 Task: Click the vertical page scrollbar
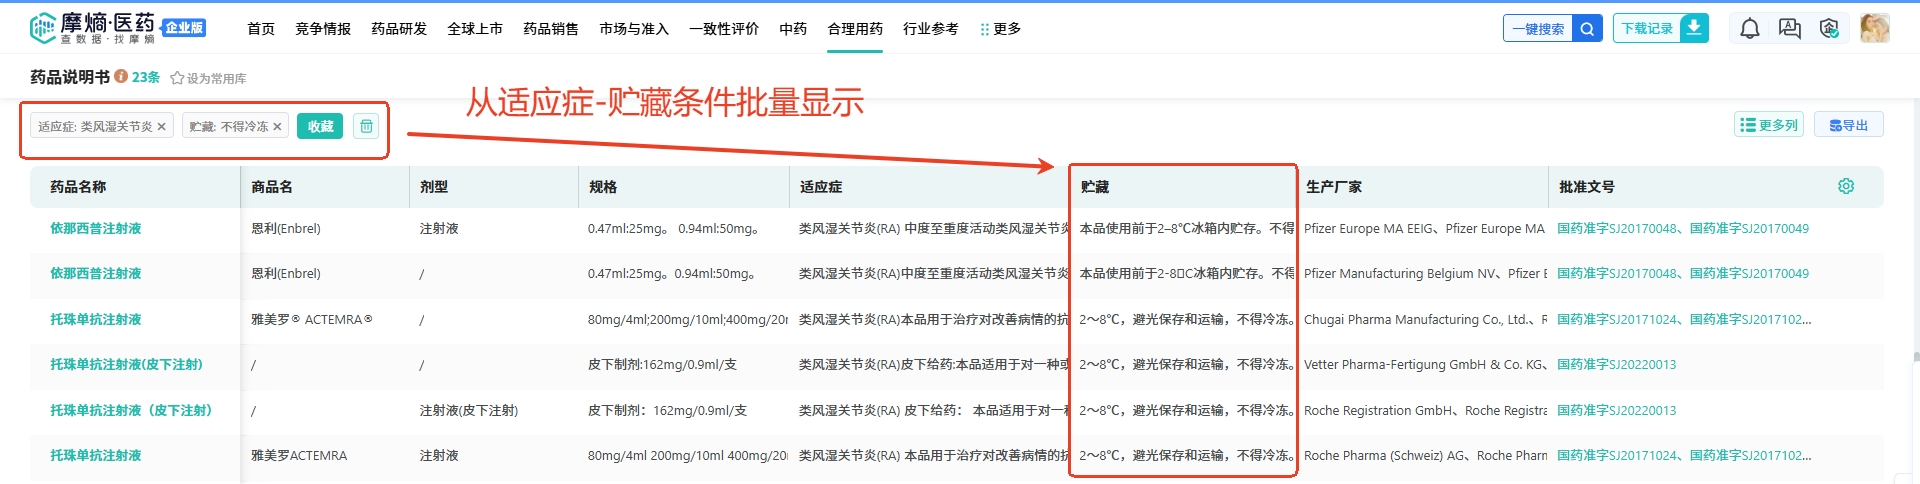(x=1915, y=357)
